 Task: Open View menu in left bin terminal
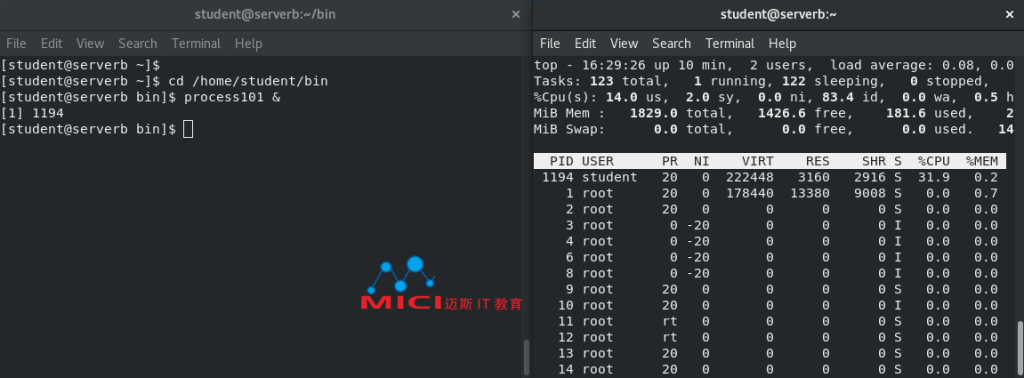pyautogui.click(x=90, y=44)
